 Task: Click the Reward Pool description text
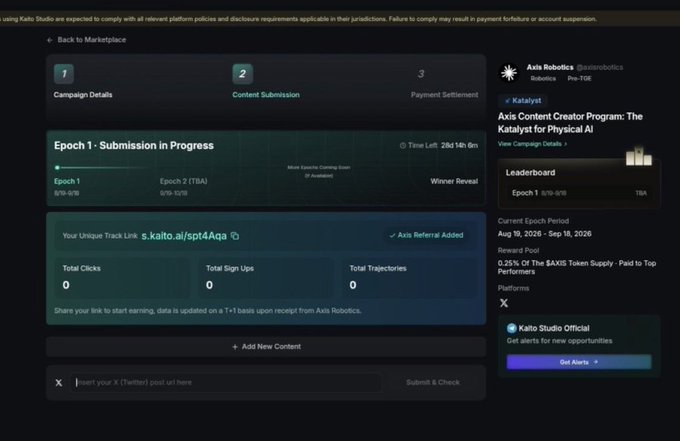(x=577, y=268)
